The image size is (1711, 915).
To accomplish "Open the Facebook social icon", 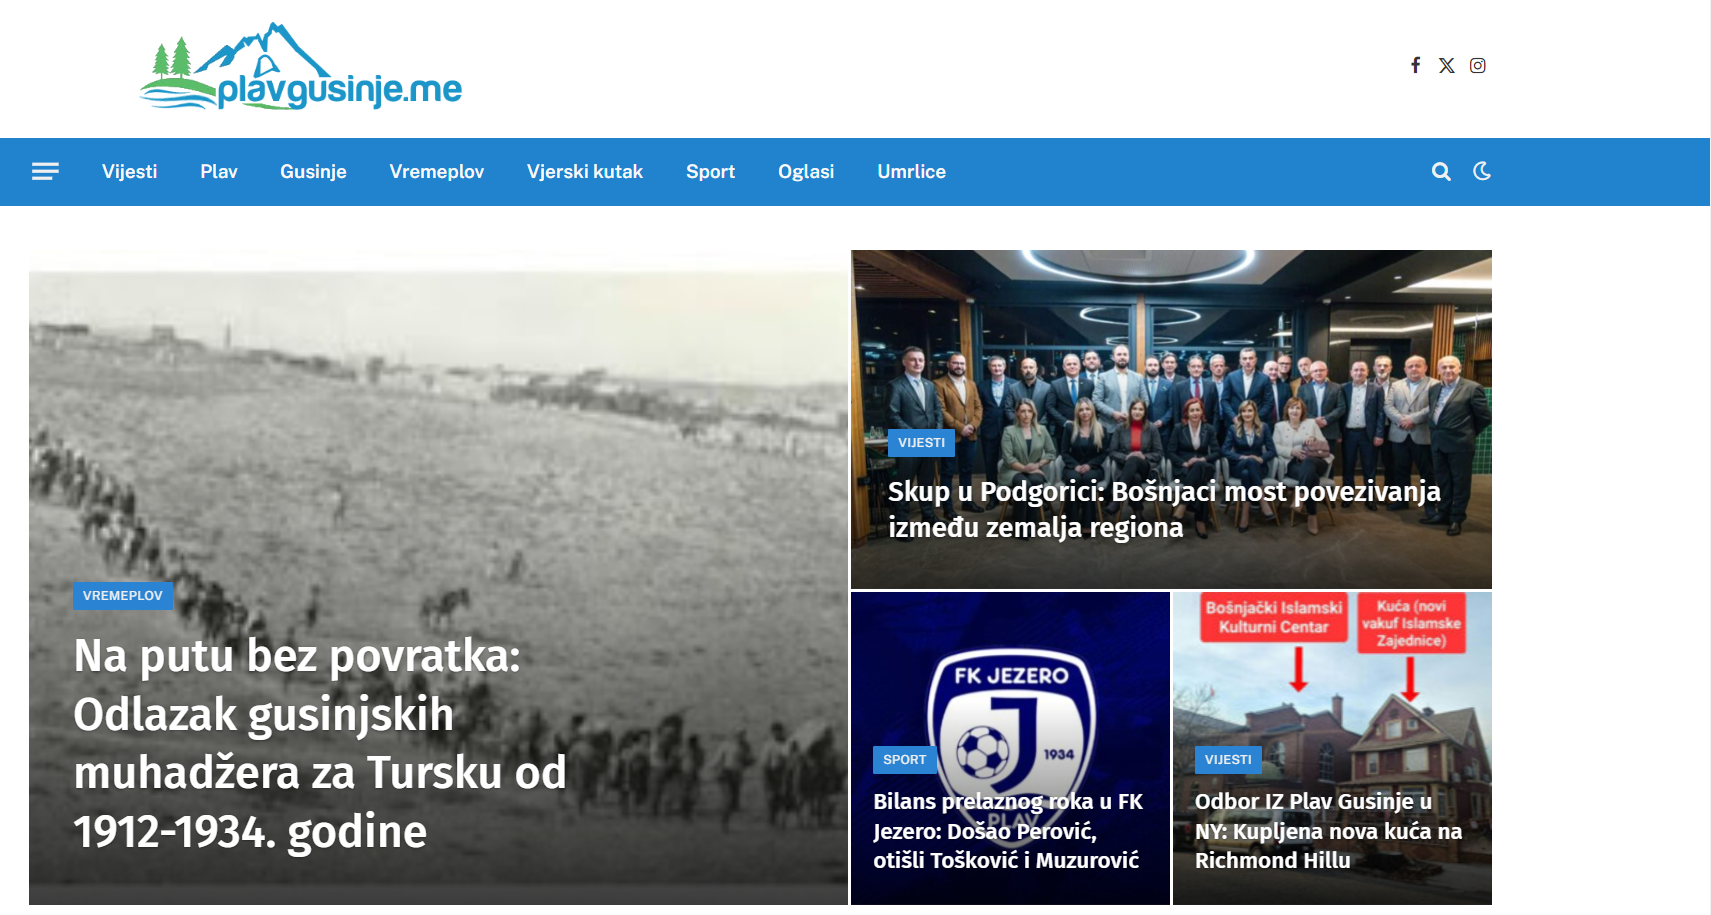I will pos(1415,65).
